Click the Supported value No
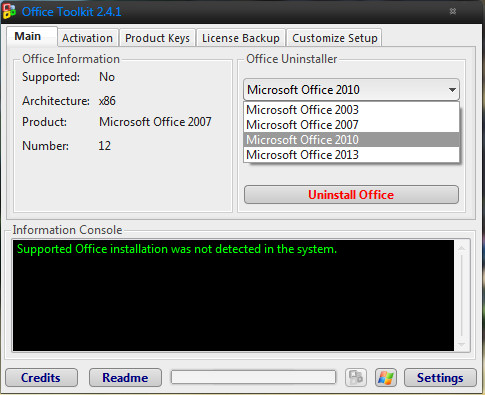 107,77
